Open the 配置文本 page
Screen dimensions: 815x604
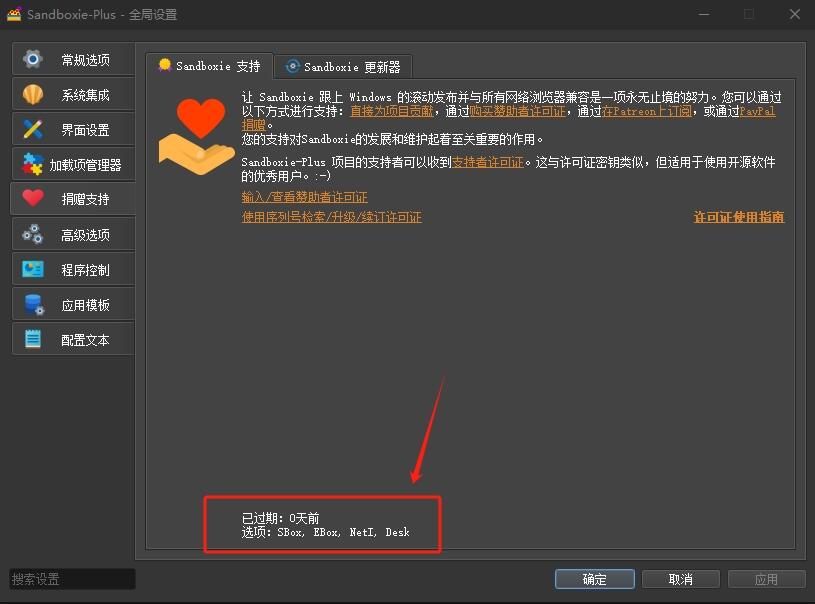click(x=74, y=340)
